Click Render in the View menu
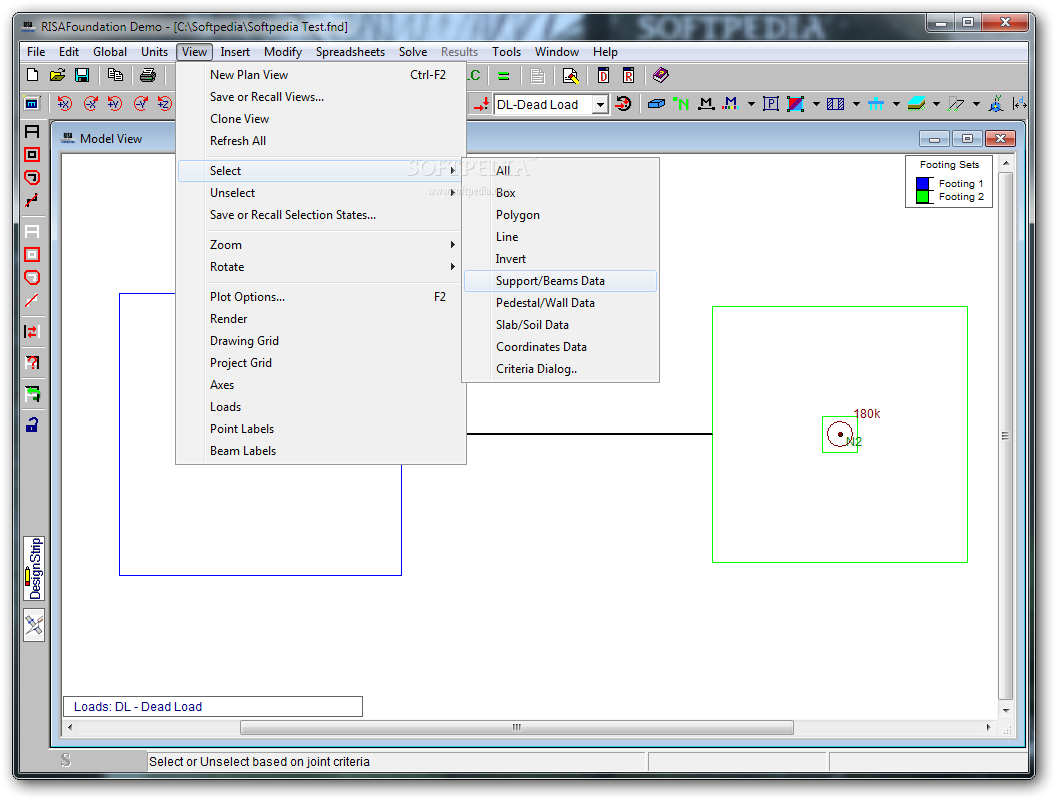1056x800 pixels. point(322,319)
